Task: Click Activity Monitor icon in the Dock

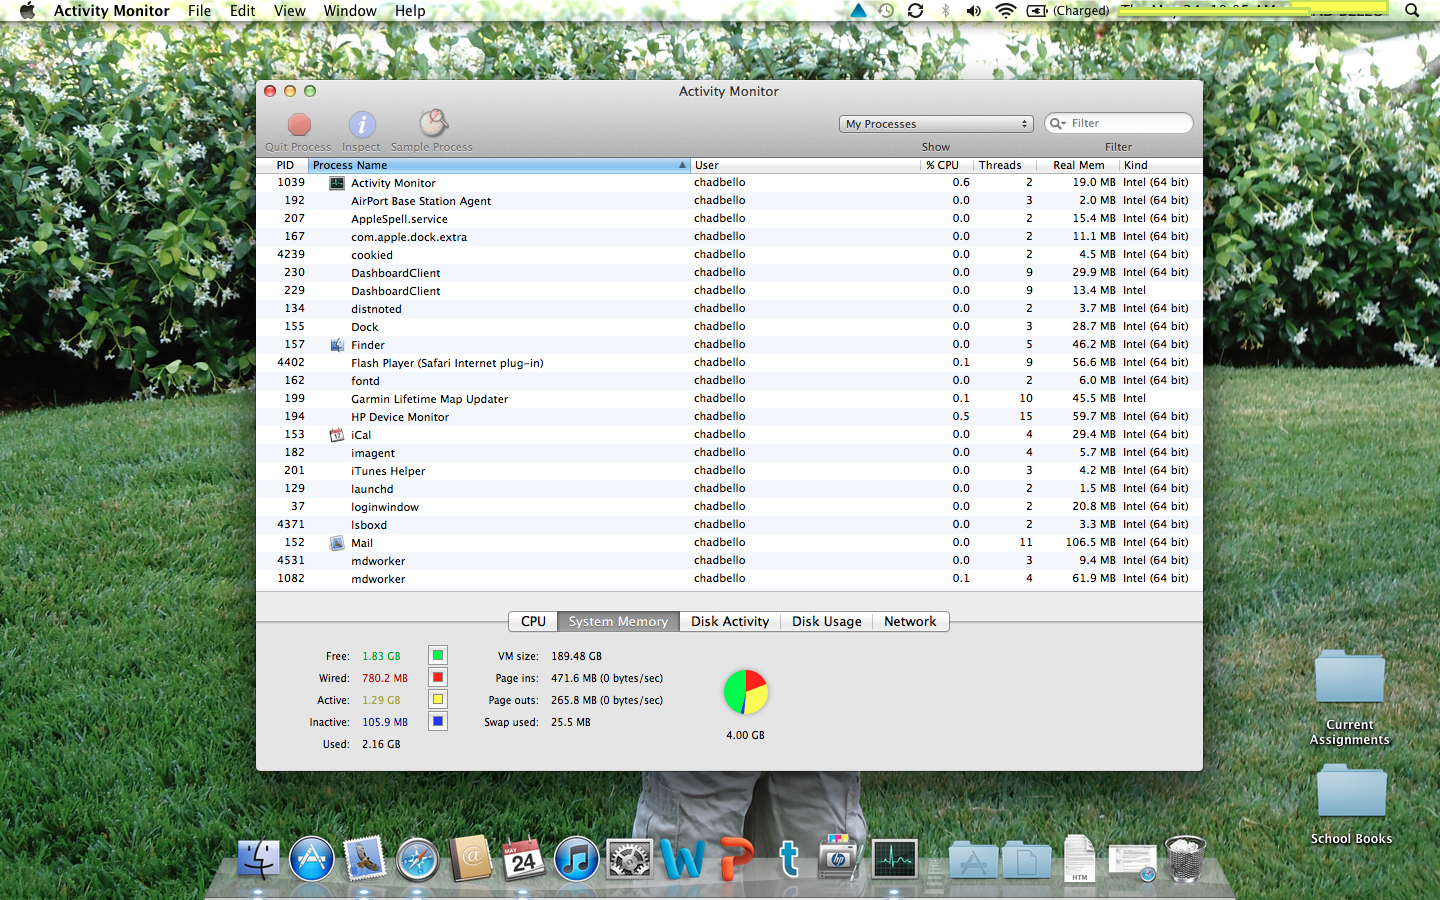Action: 895,859
